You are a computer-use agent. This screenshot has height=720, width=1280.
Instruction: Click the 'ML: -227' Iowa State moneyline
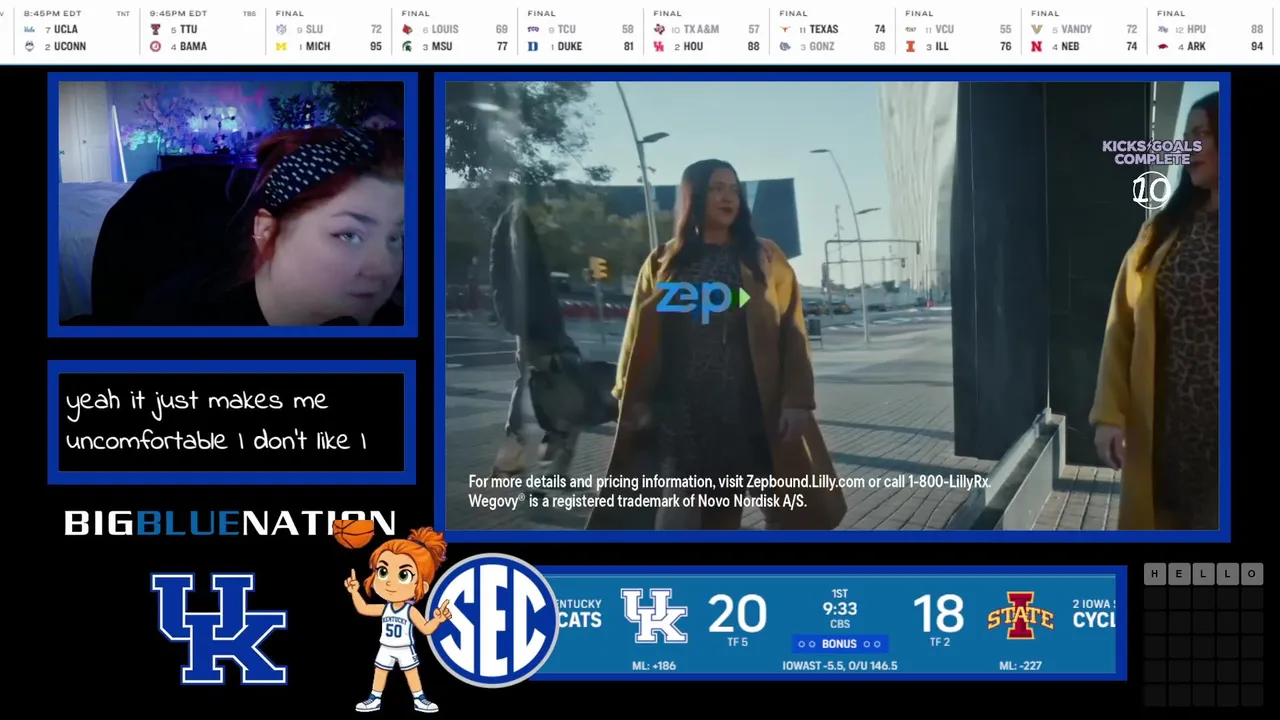(x=1021, y=665)
